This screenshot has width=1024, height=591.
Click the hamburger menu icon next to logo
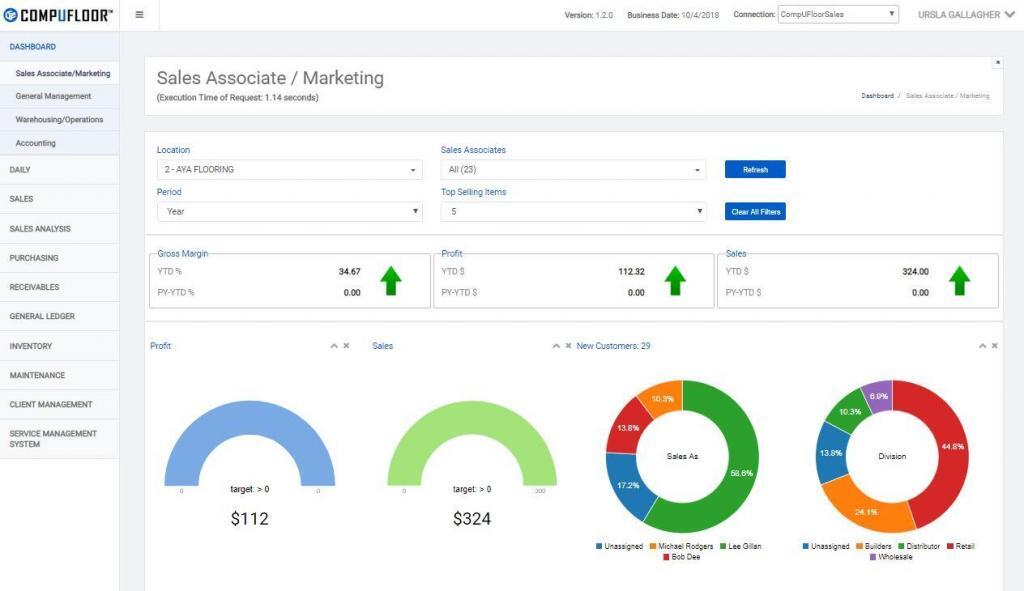(x=138, y=15)
